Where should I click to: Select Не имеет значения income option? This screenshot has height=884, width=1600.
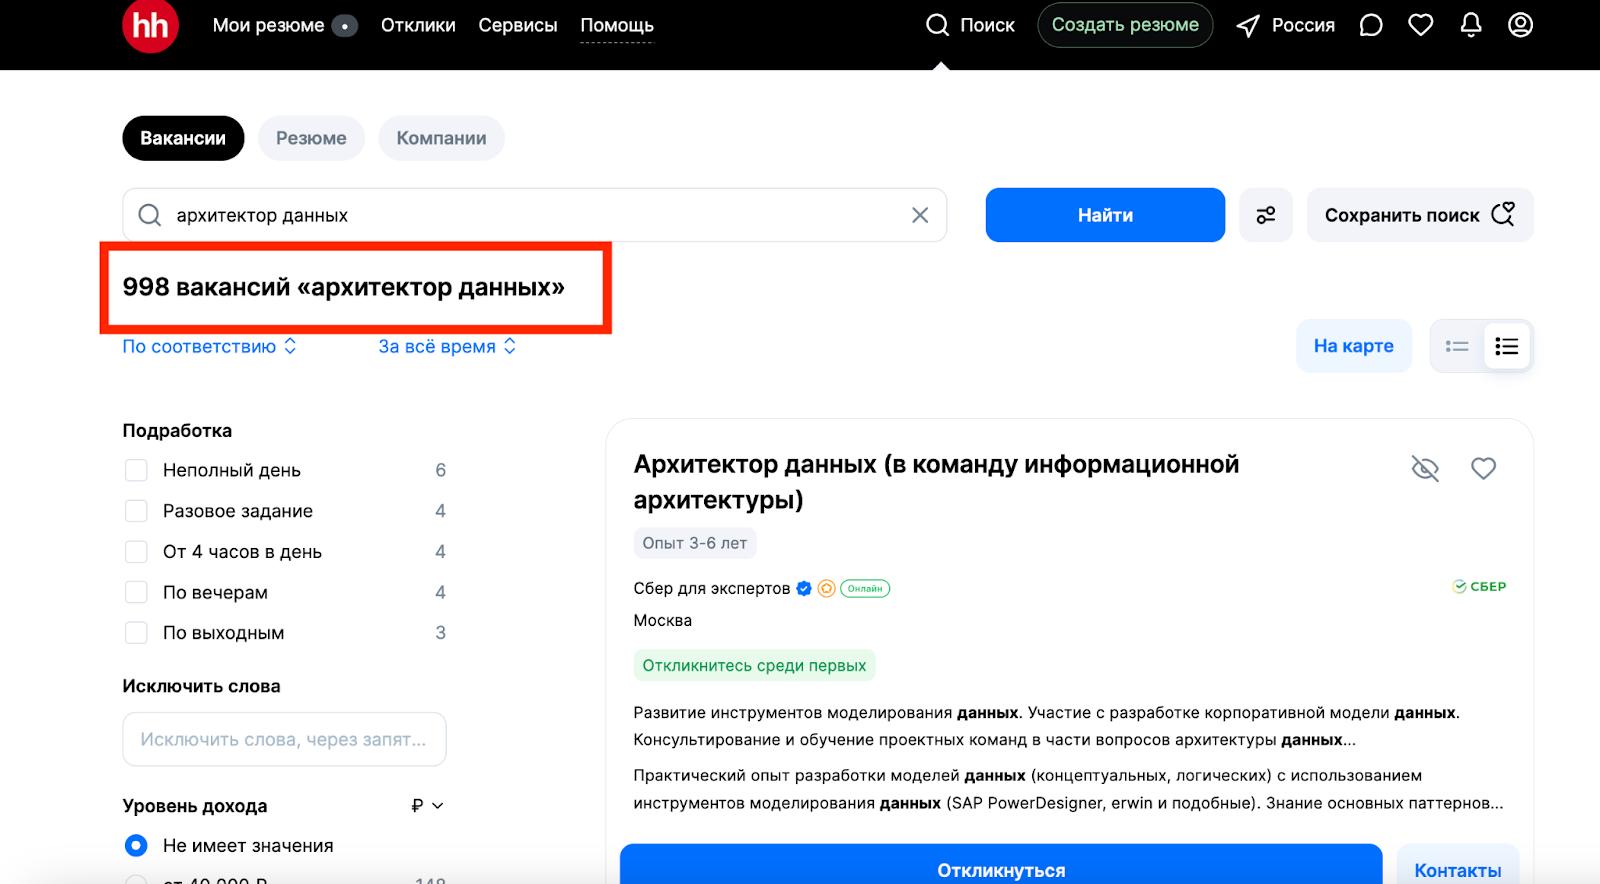136,846
